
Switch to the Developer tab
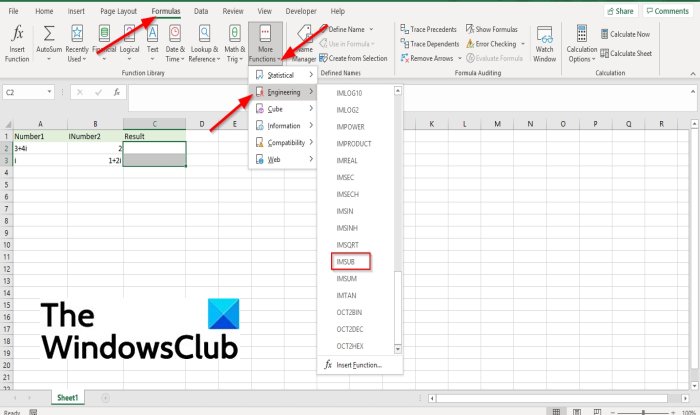(x=301, y=11)
